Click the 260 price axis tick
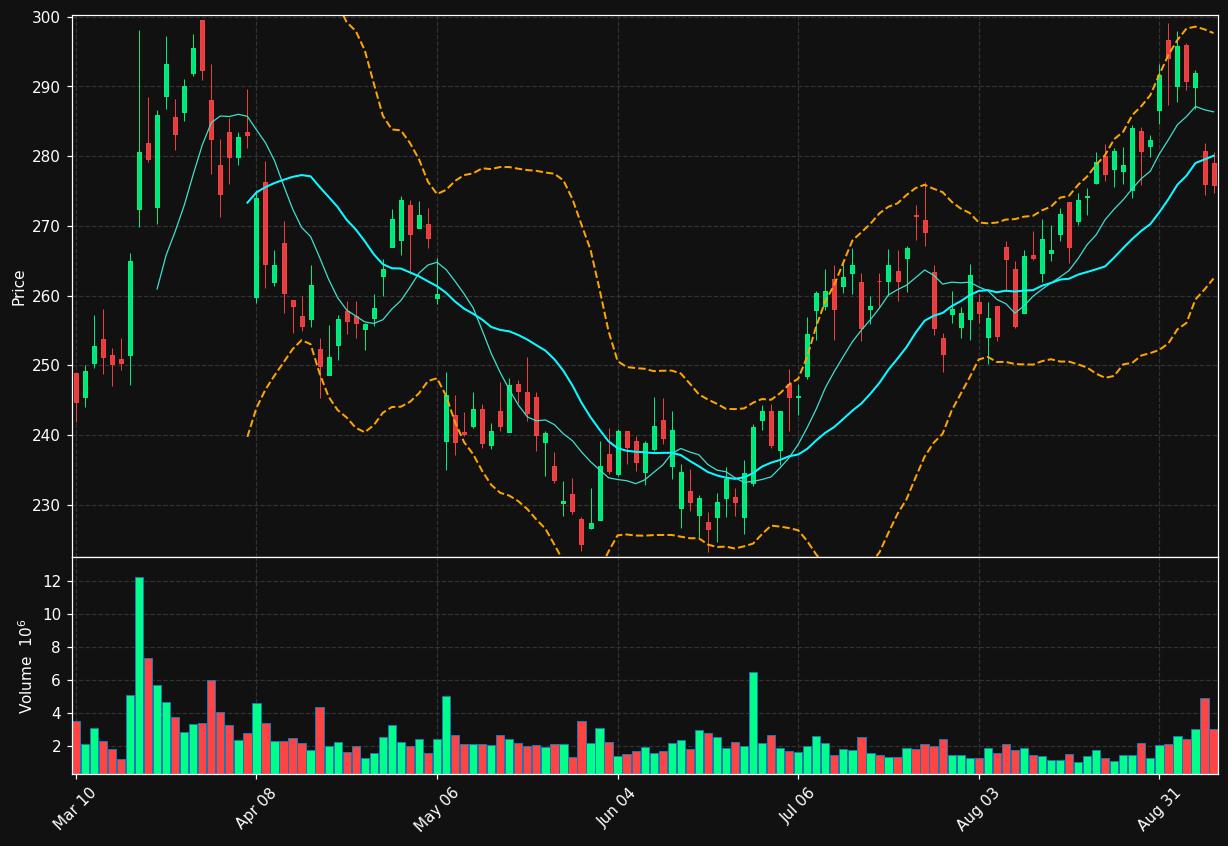 coord(45,297)
